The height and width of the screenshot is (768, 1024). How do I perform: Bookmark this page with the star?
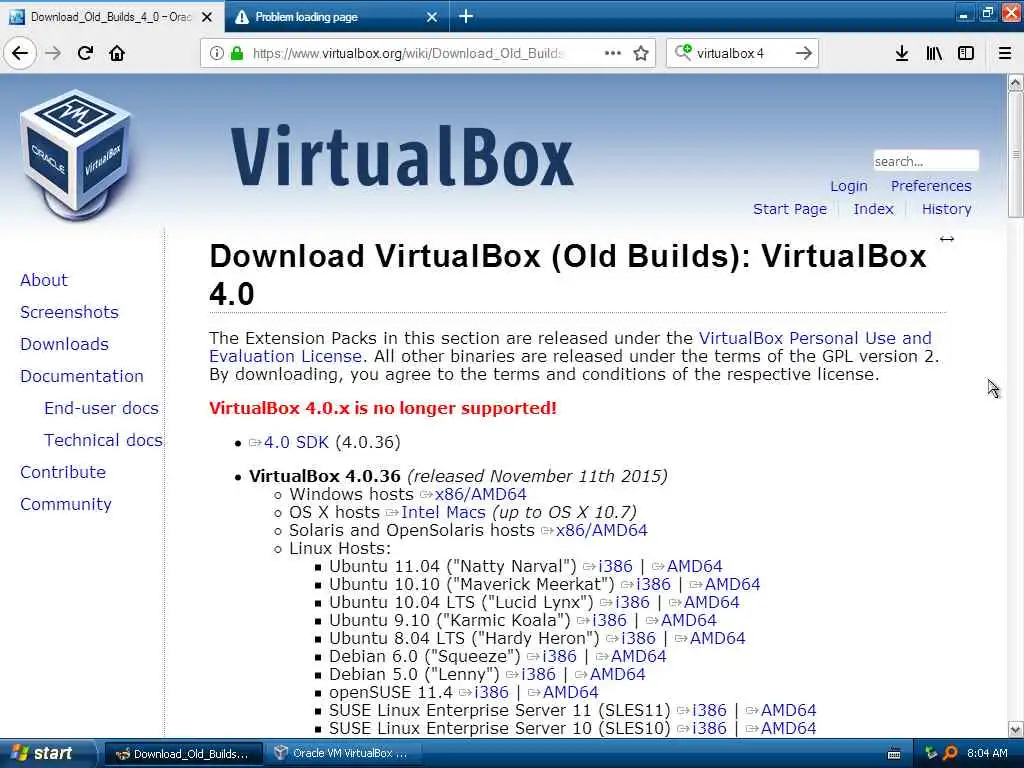[641, 53]
